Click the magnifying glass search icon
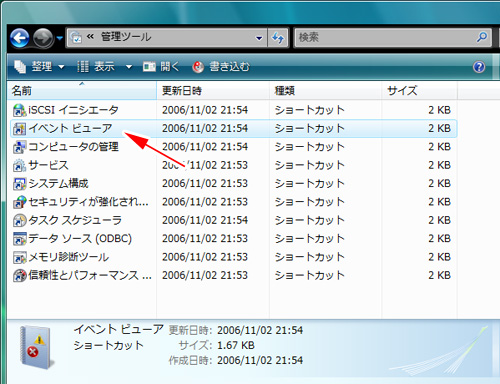The height and width of the screenshot is (384, 500). 482,37
